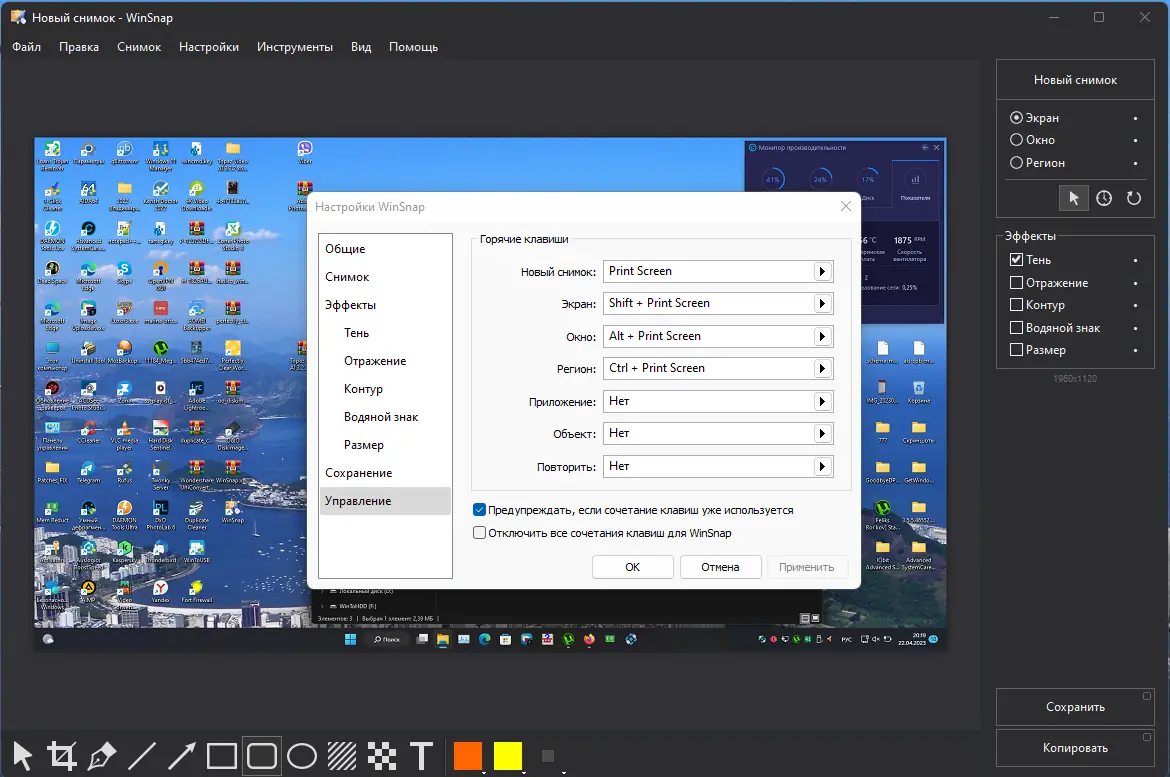This screenshot has width=1170, height=777.
Task: Enable the Отражение effect checkbox
Action: [x=1016, y=283]
